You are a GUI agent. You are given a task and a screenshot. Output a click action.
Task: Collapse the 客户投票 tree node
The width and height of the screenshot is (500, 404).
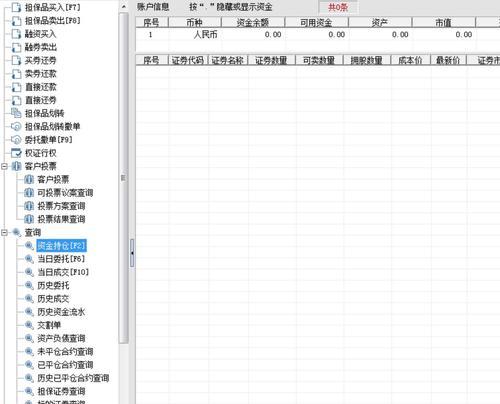coord(5,166)
